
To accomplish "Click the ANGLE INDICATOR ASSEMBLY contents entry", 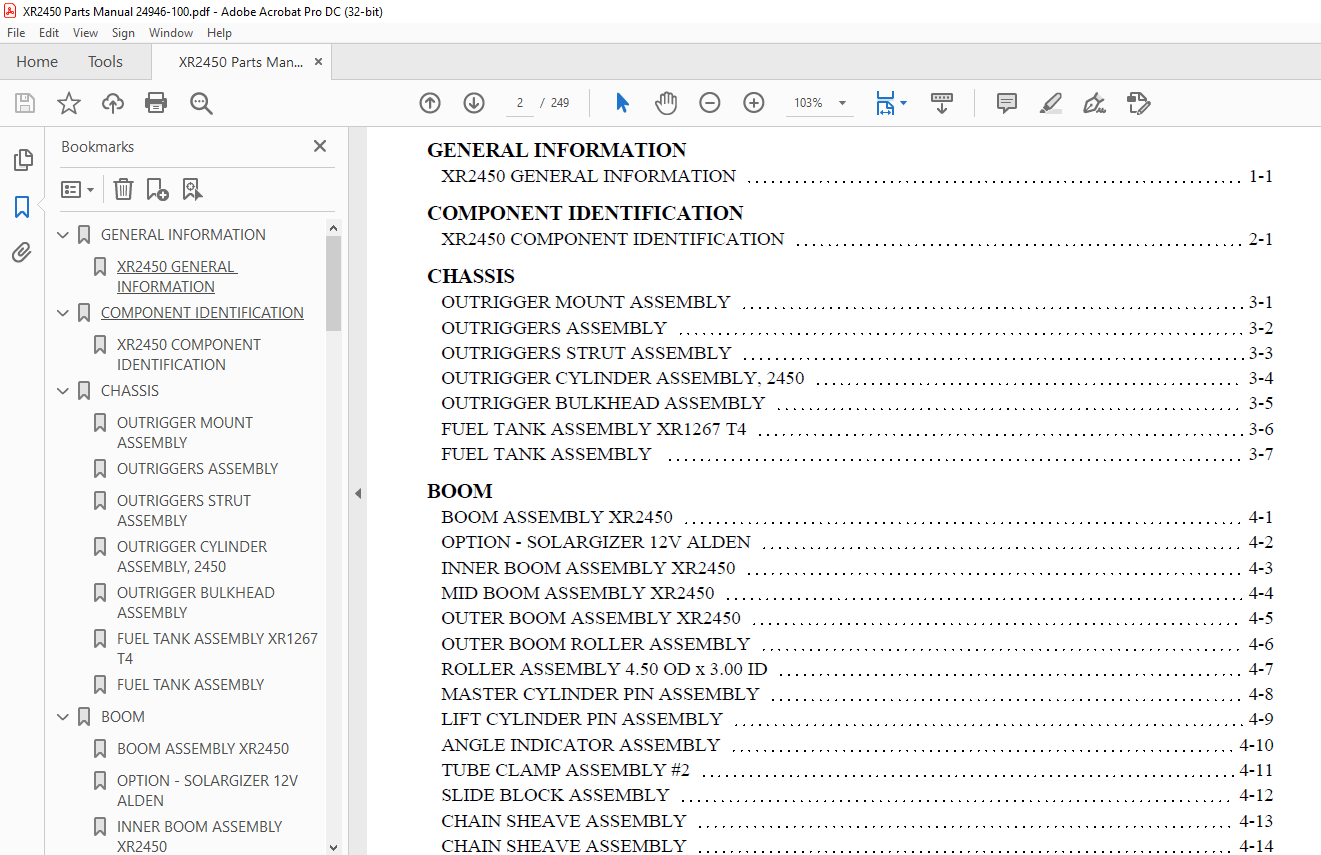I will pyautogui.click(x=580, y=745).
